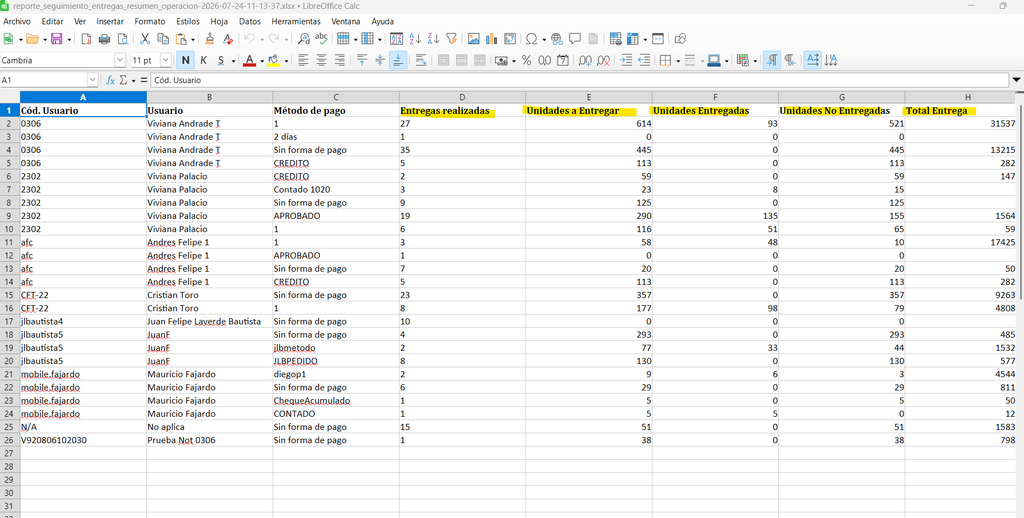
Task: Insert a chart using chart icon
Action: coord(492,39)
